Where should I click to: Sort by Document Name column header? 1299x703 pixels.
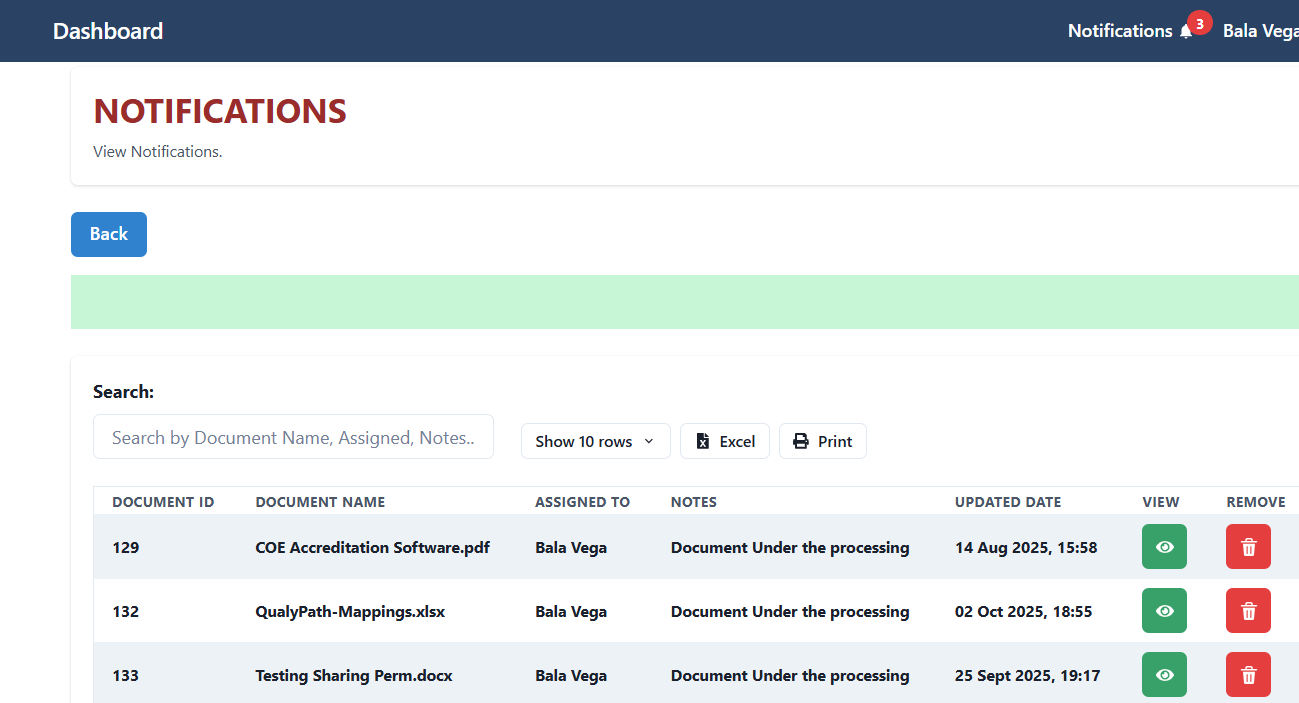(320, 502)
